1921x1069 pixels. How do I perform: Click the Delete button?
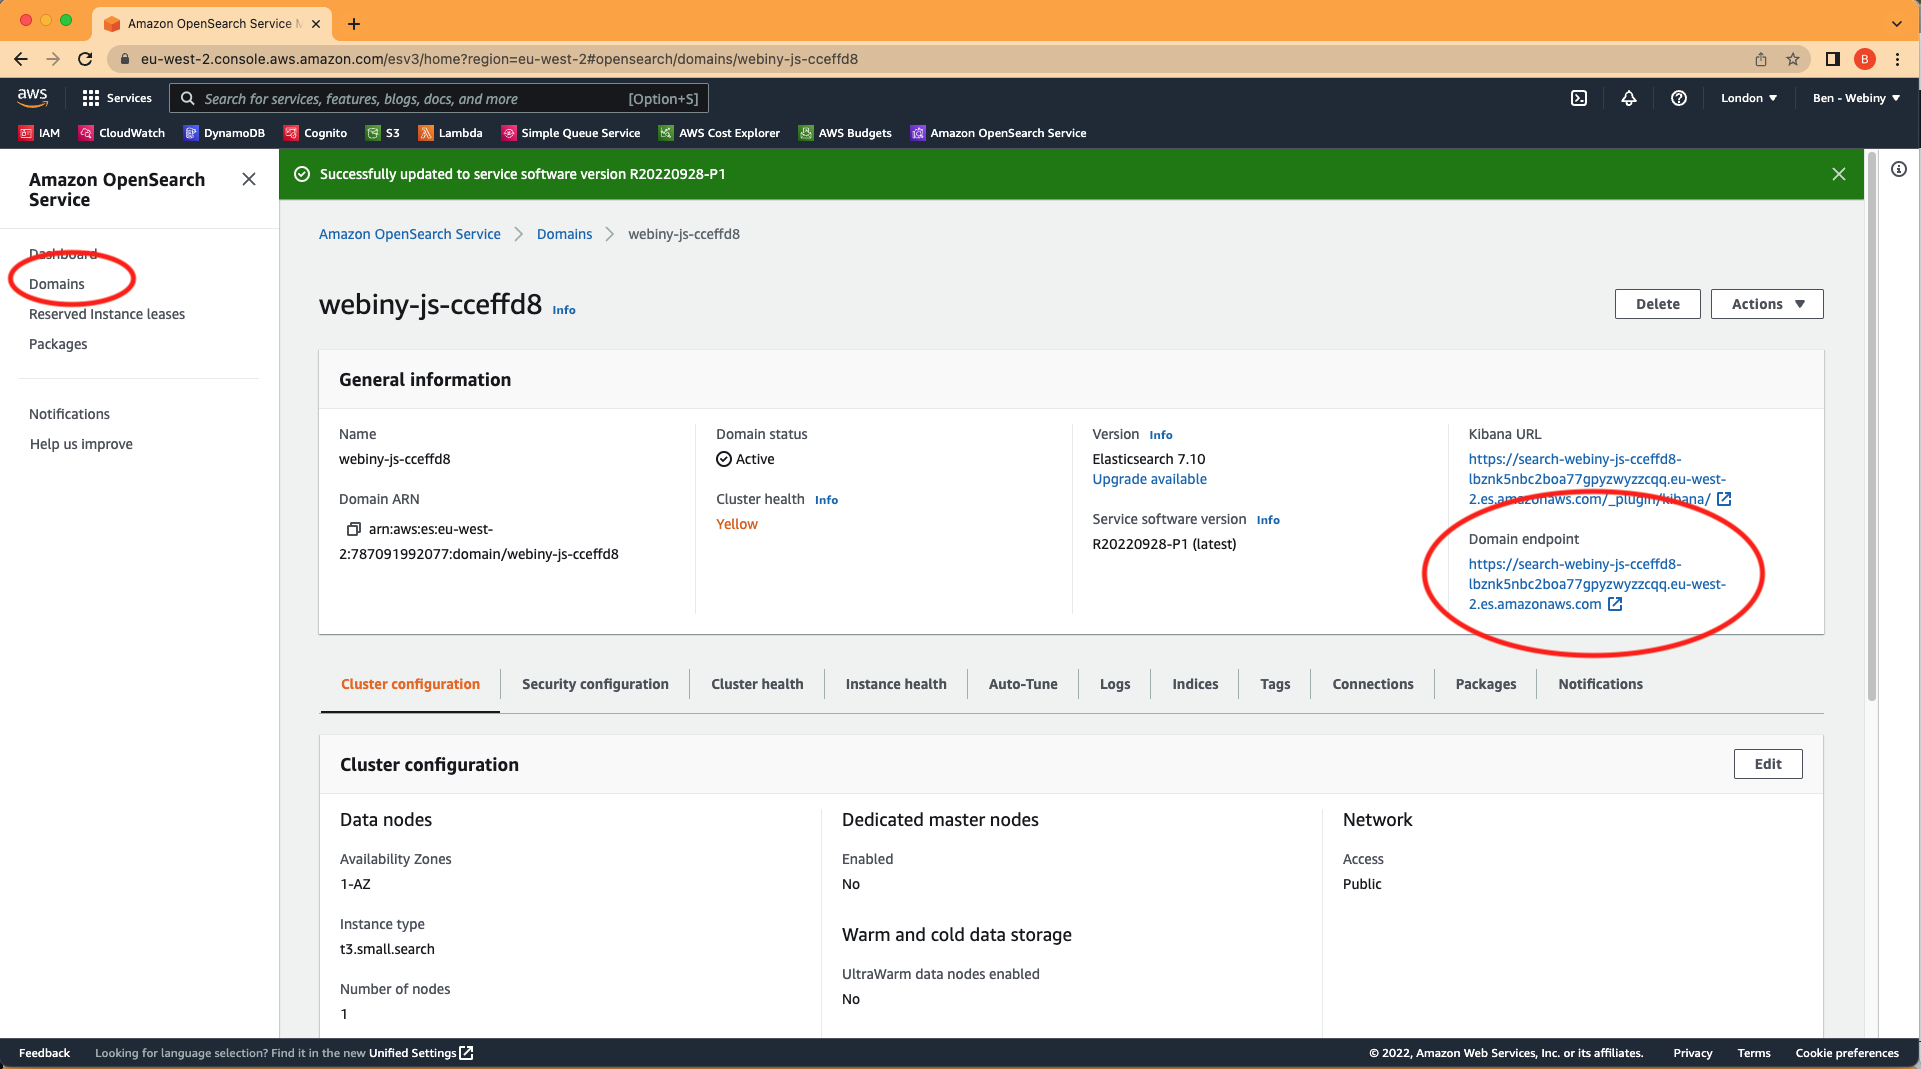click(1657, 303)
